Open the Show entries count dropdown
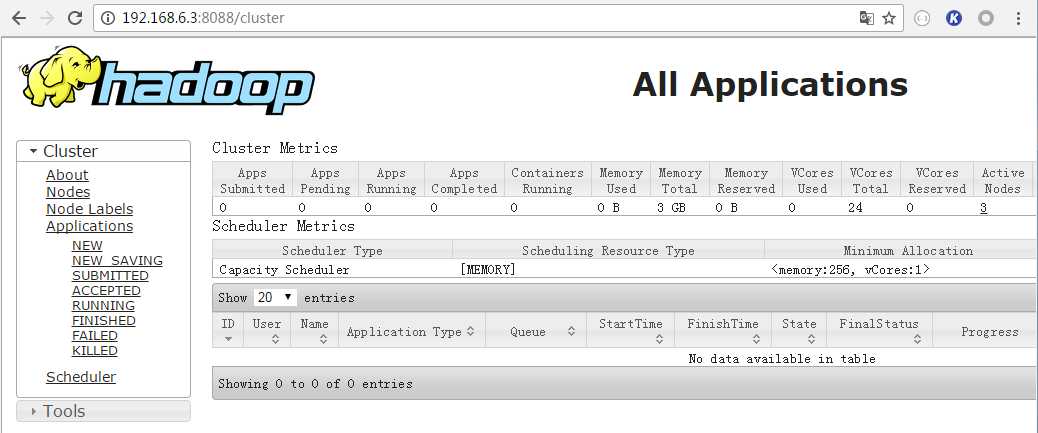Image resolution: width=1038 pixels, height=433 pixels. (275, 298)
